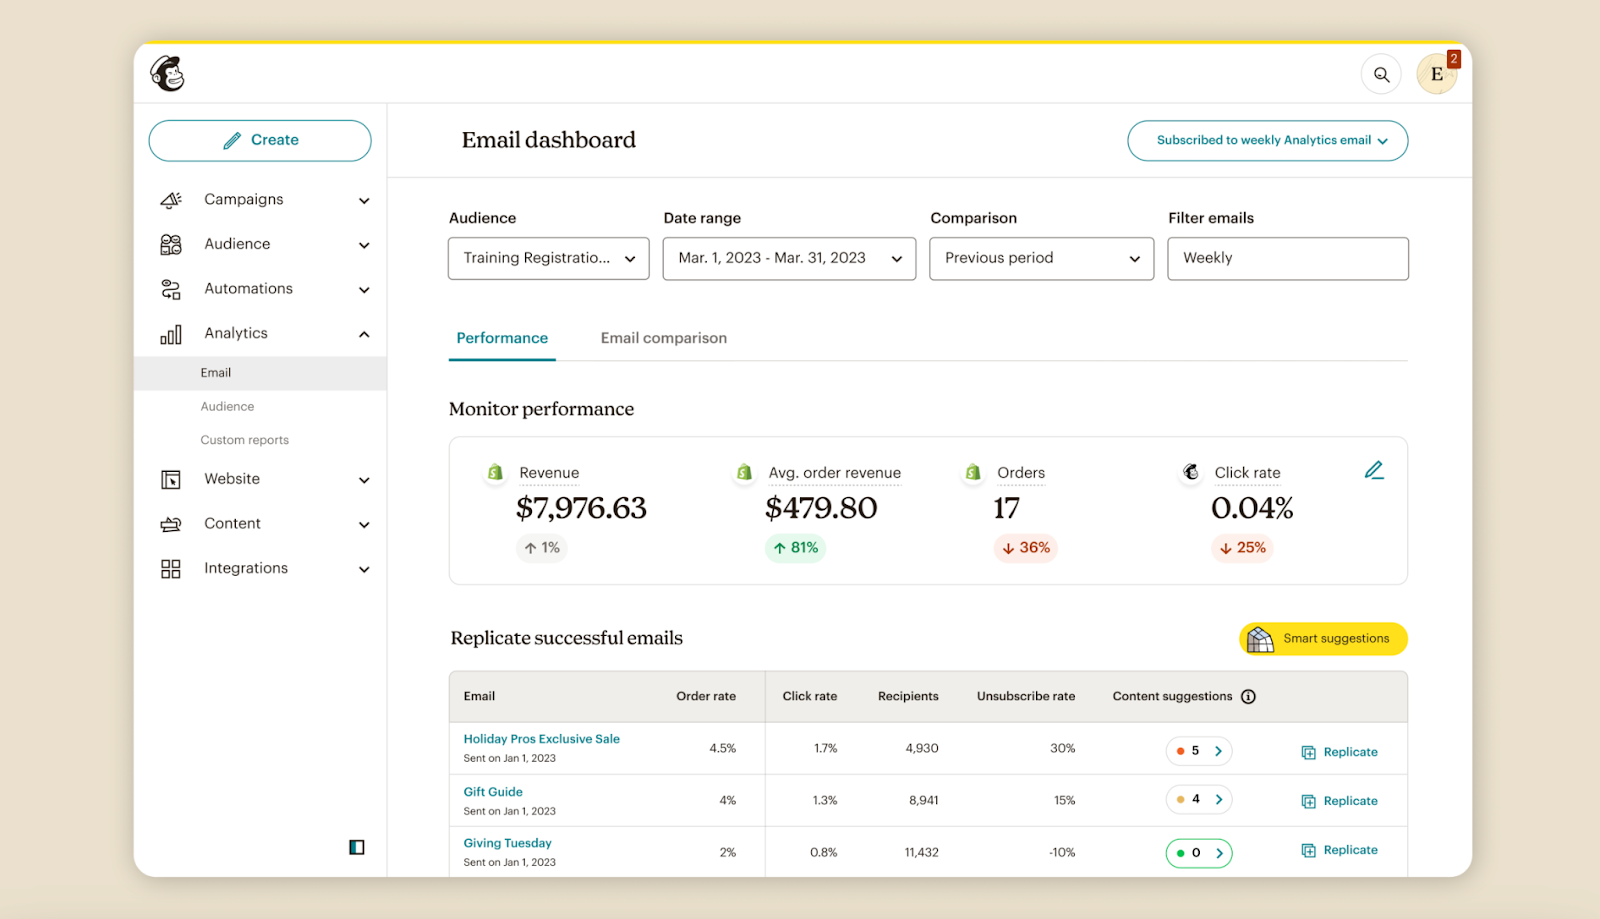Open the account avatar menu
This screenshot has height=919, width=1600.
click(1436, 74)
